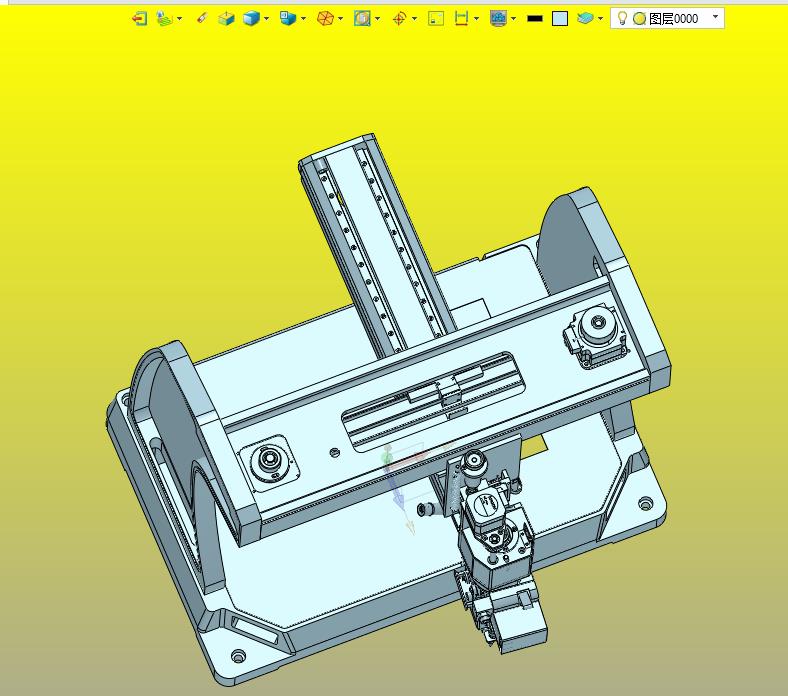Open dropdown beside monitor display icon
The image size is (788, 696).
click(x=513, y=19)
